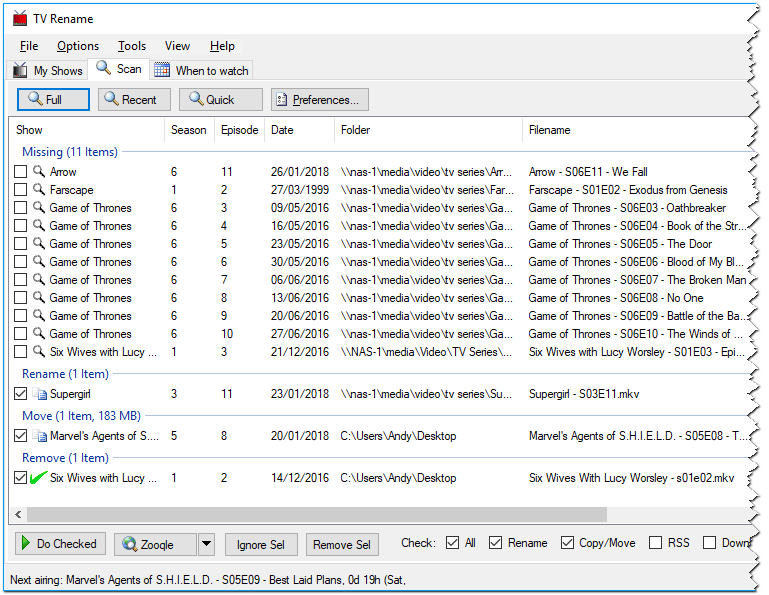Screen dimensions: 769x595
Task: Collapse the Move (1 Item, 183 MB) group
Action: [x=81, y=416]
